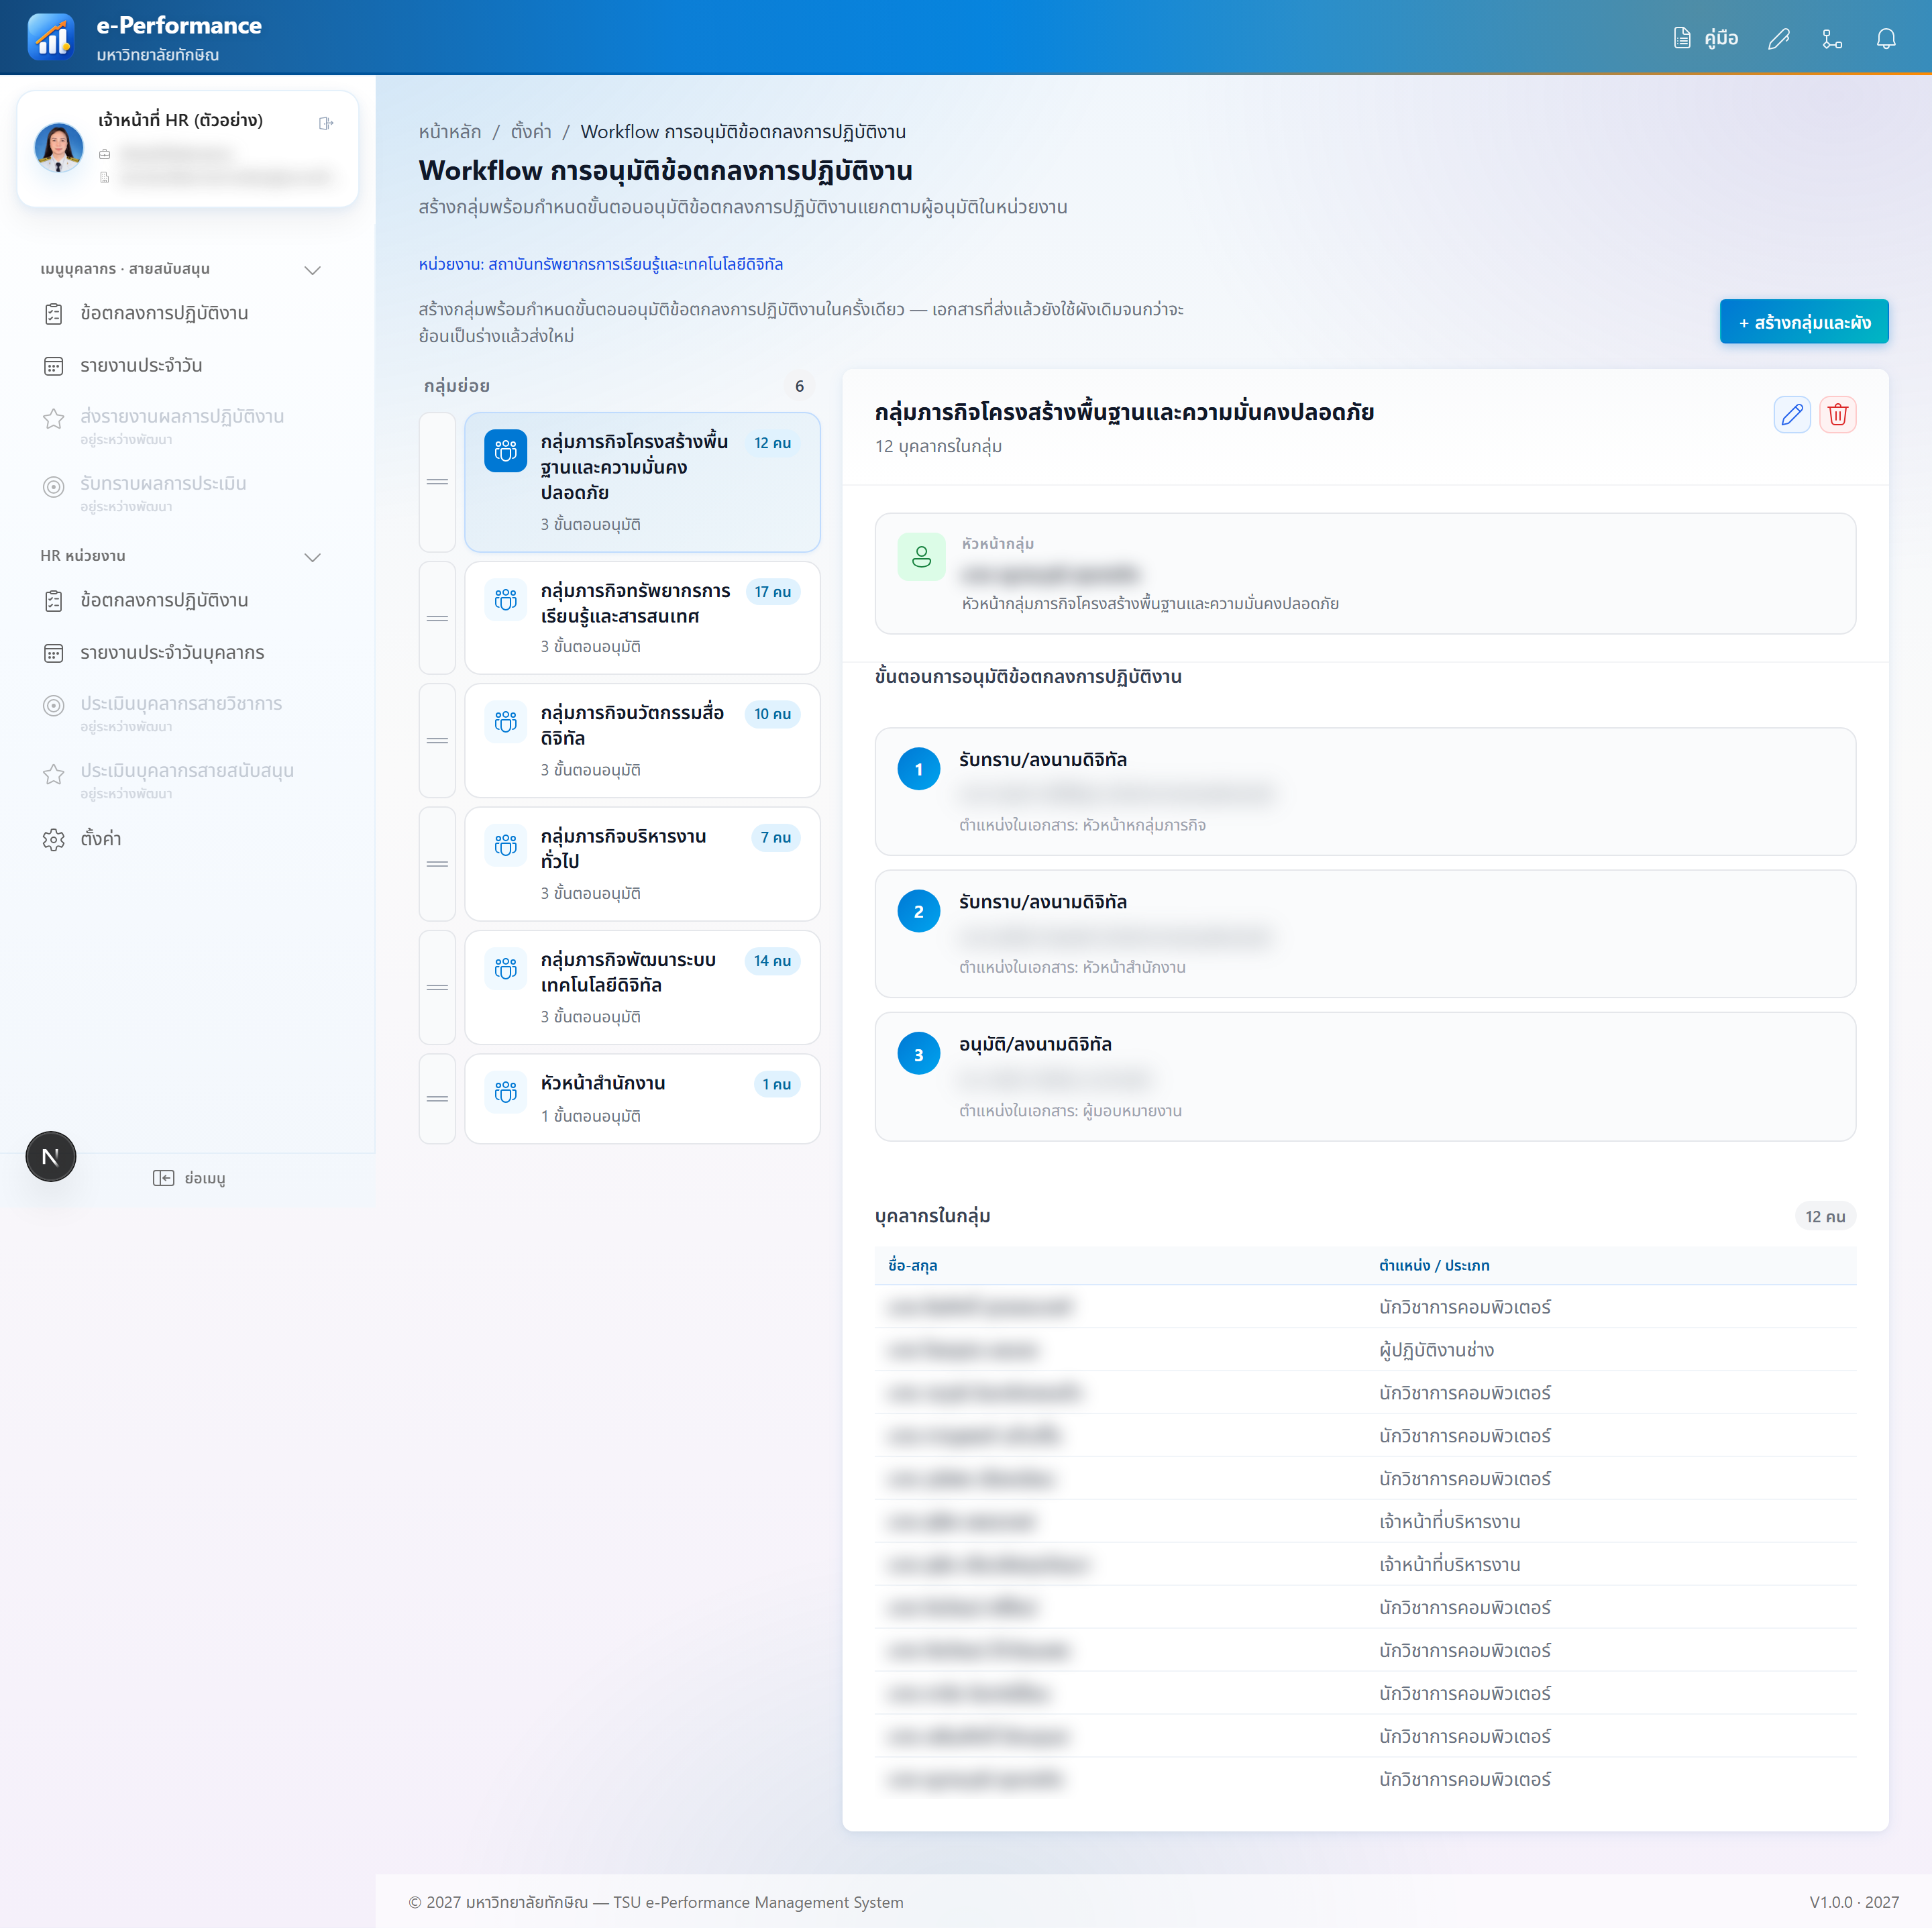Click the ชื่อ-สกุล column header
This screenshot has height=1928, width=1932.
coord(912,1265)
